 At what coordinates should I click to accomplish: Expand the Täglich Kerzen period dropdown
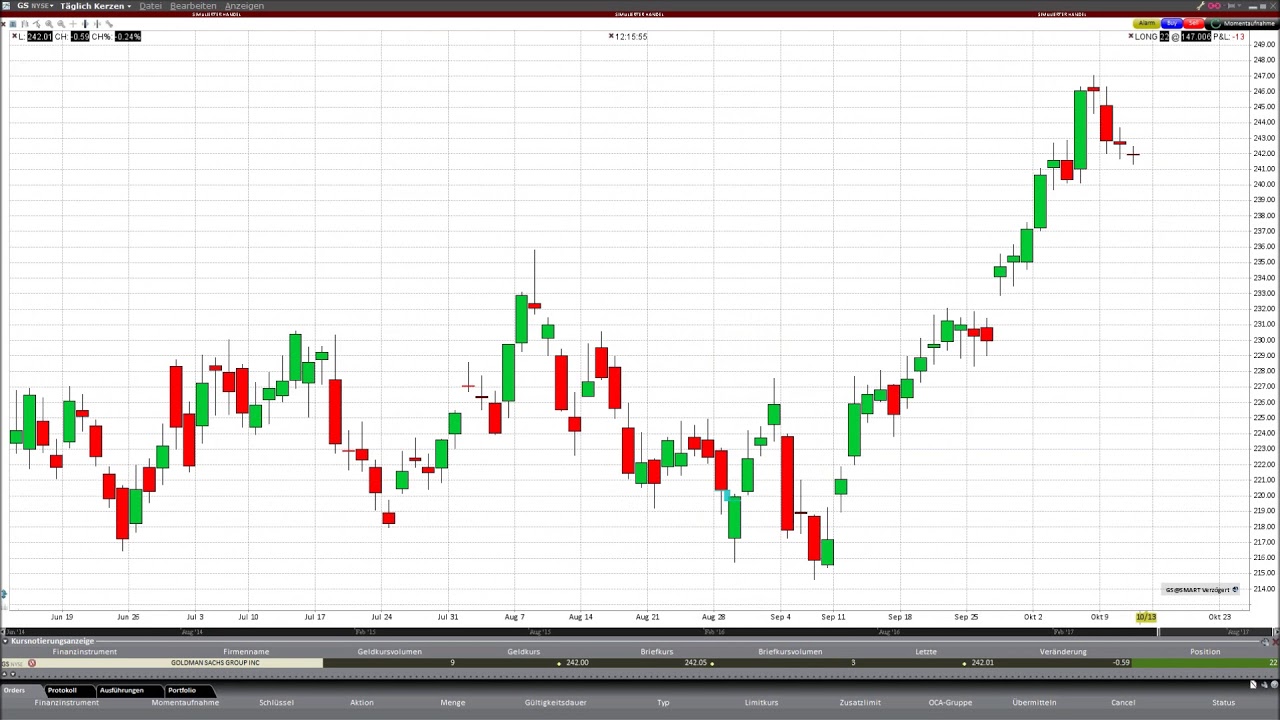click(x=95, y=6)
